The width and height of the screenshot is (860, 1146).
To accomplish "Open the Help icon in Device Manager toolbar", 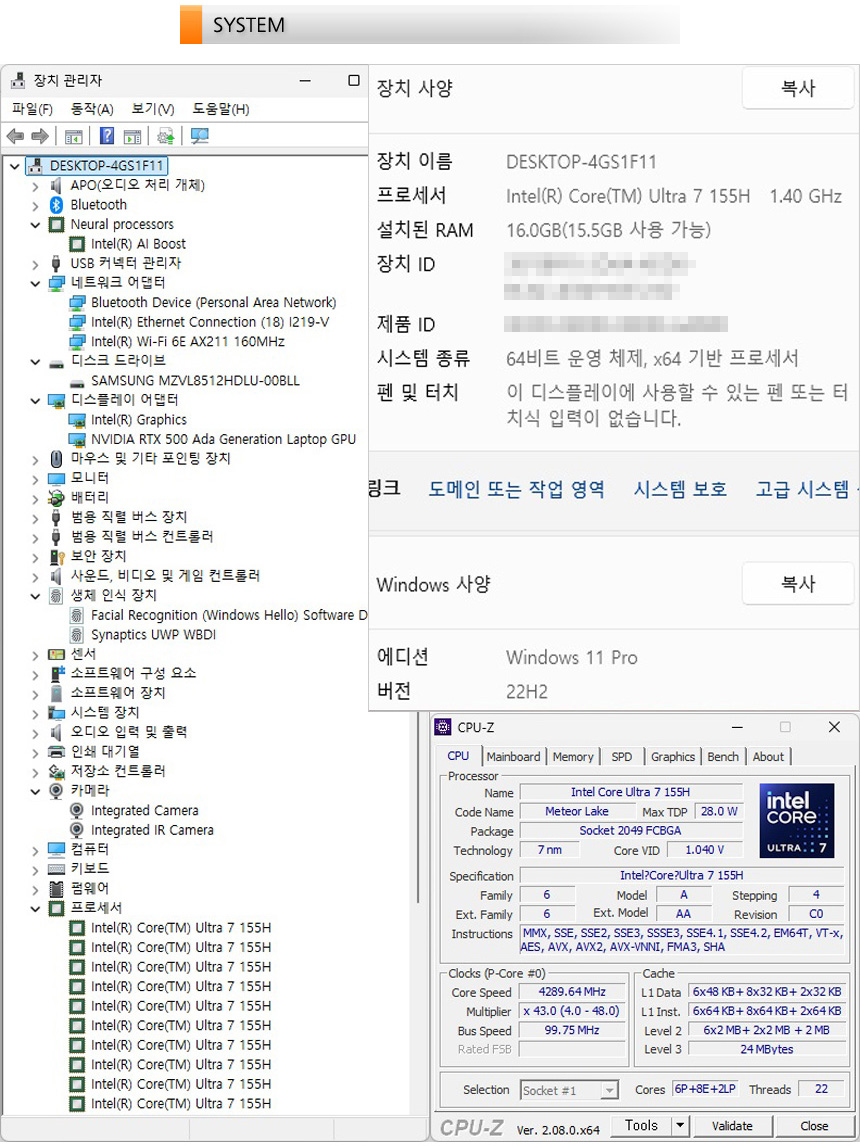I will [x=107, y=136].
